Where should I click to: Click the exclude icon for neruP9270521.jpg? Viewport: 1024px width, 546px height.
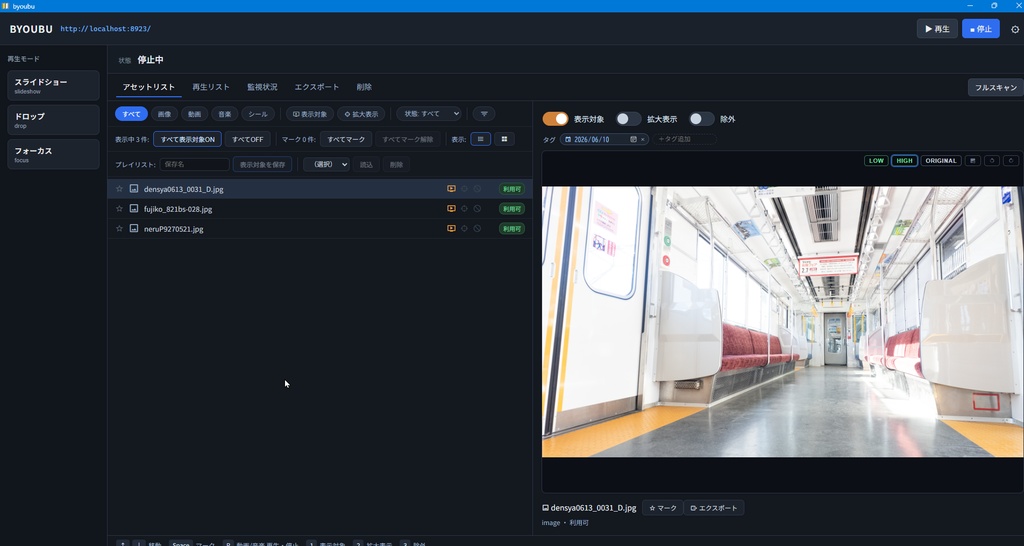(x=477, y=229)
